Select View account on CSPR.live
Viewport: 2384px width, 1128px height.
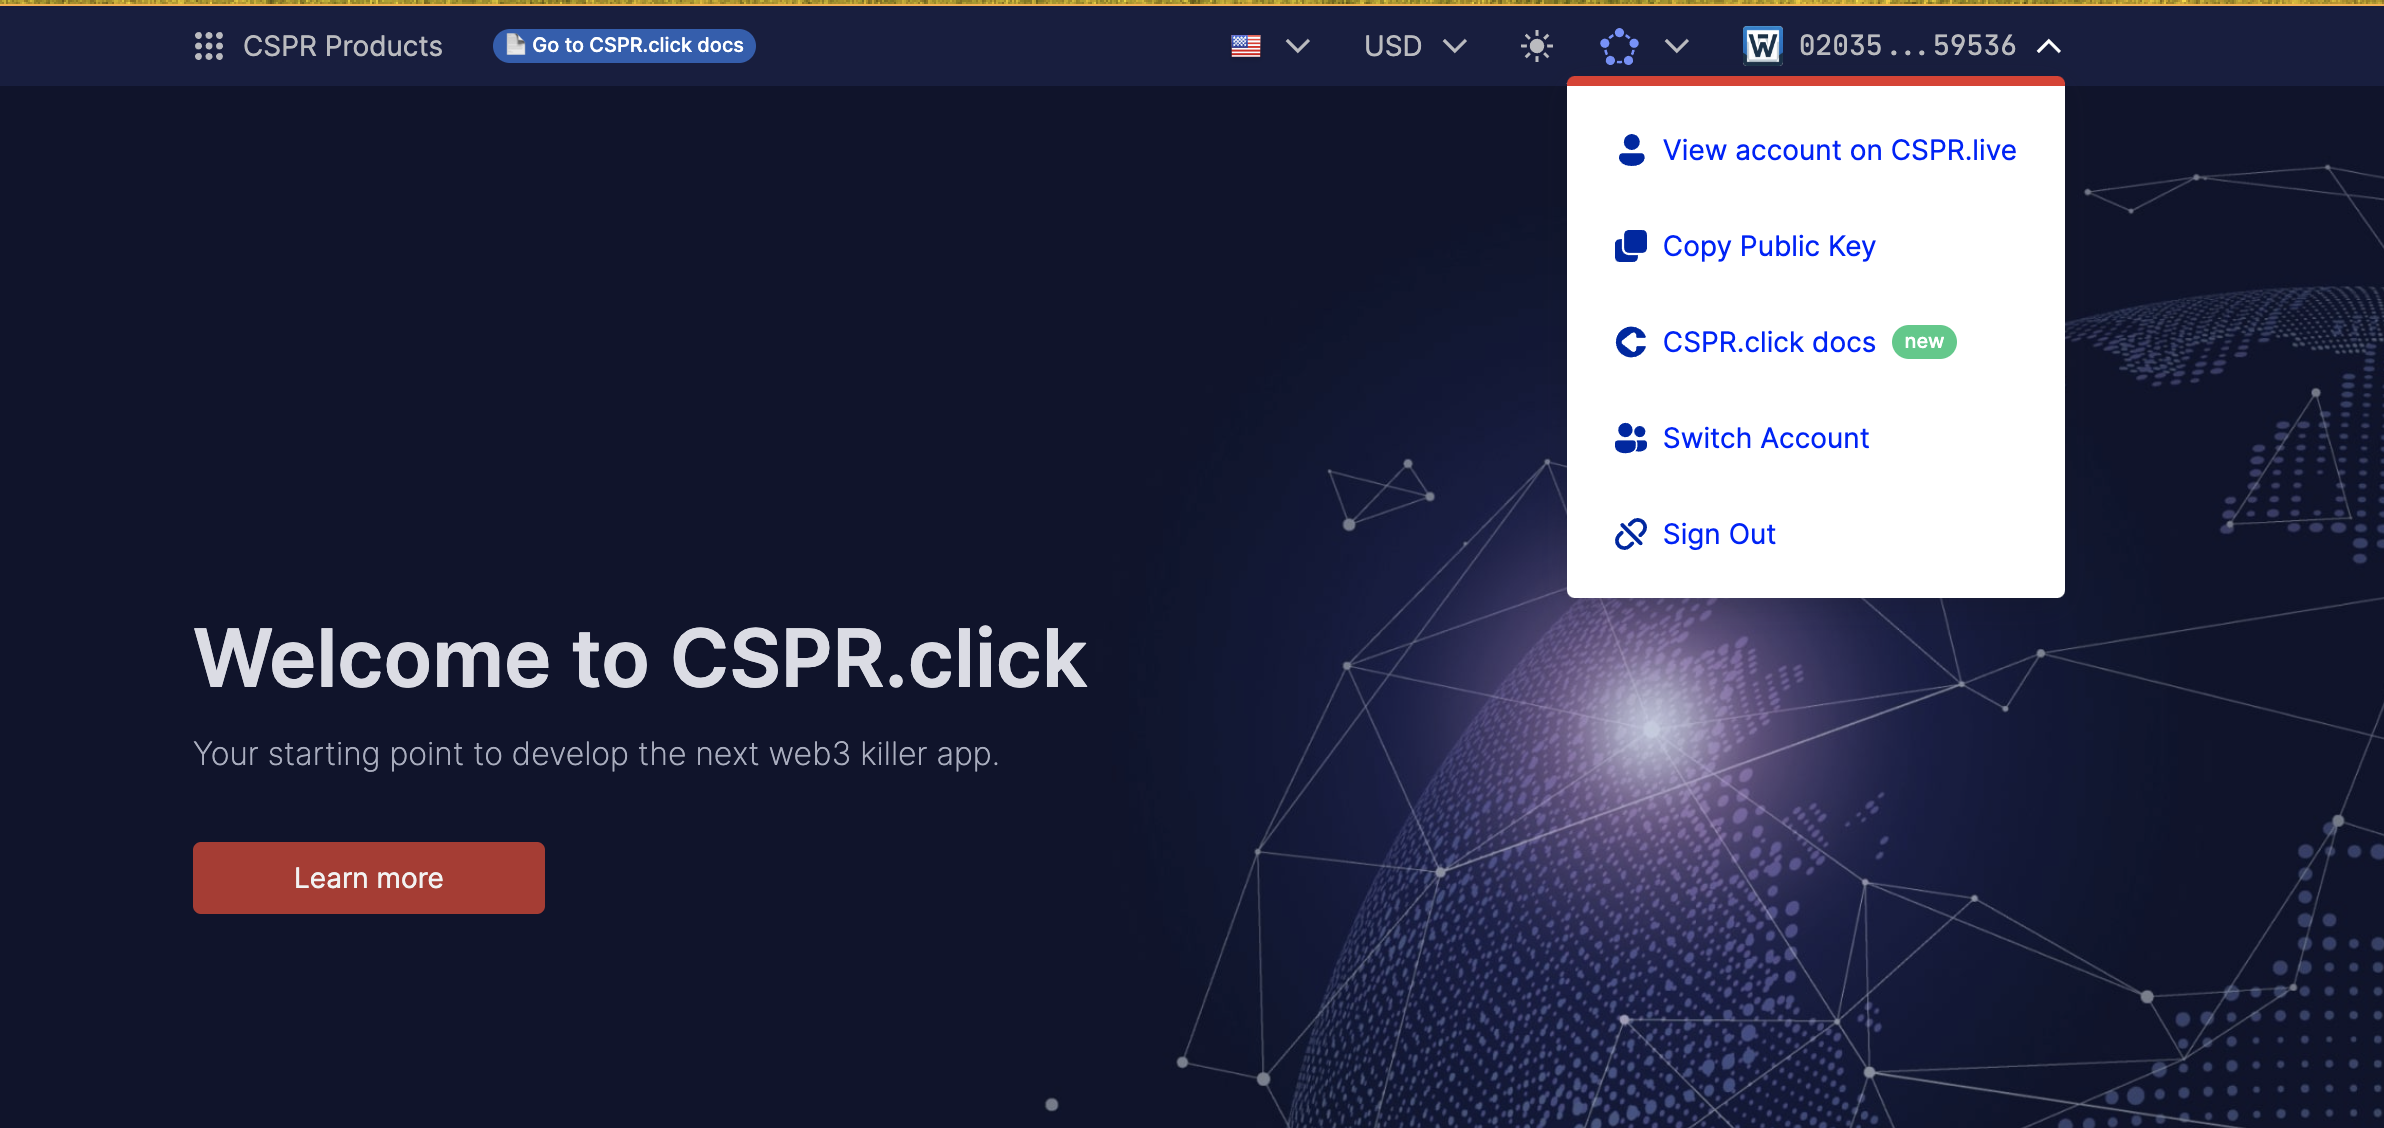[x=1839, y=150]
